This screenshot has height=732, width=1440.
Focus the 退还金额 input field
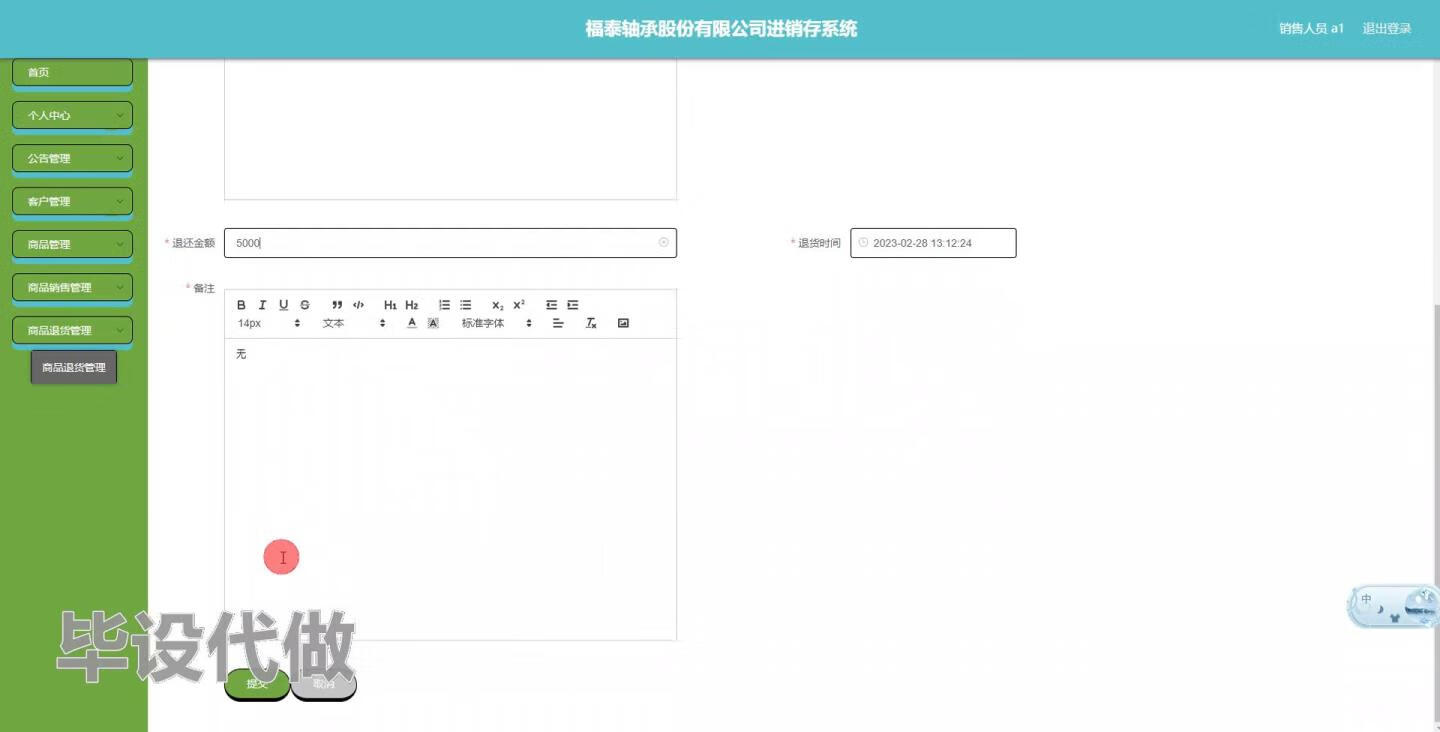coord(450,243)
